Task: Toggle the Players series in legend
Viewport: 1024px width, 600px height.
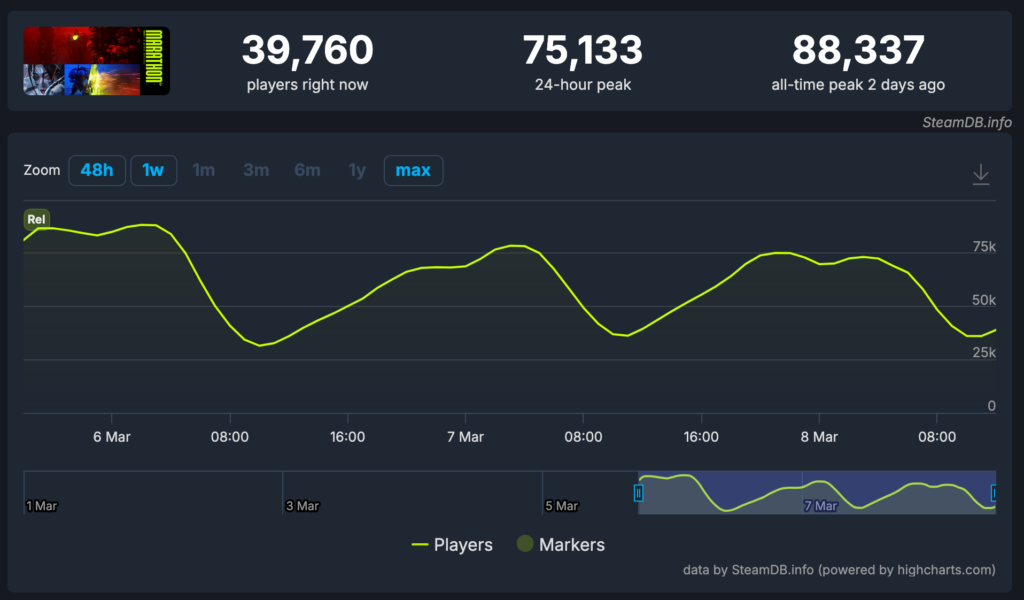Action: [x=452, y=545]
